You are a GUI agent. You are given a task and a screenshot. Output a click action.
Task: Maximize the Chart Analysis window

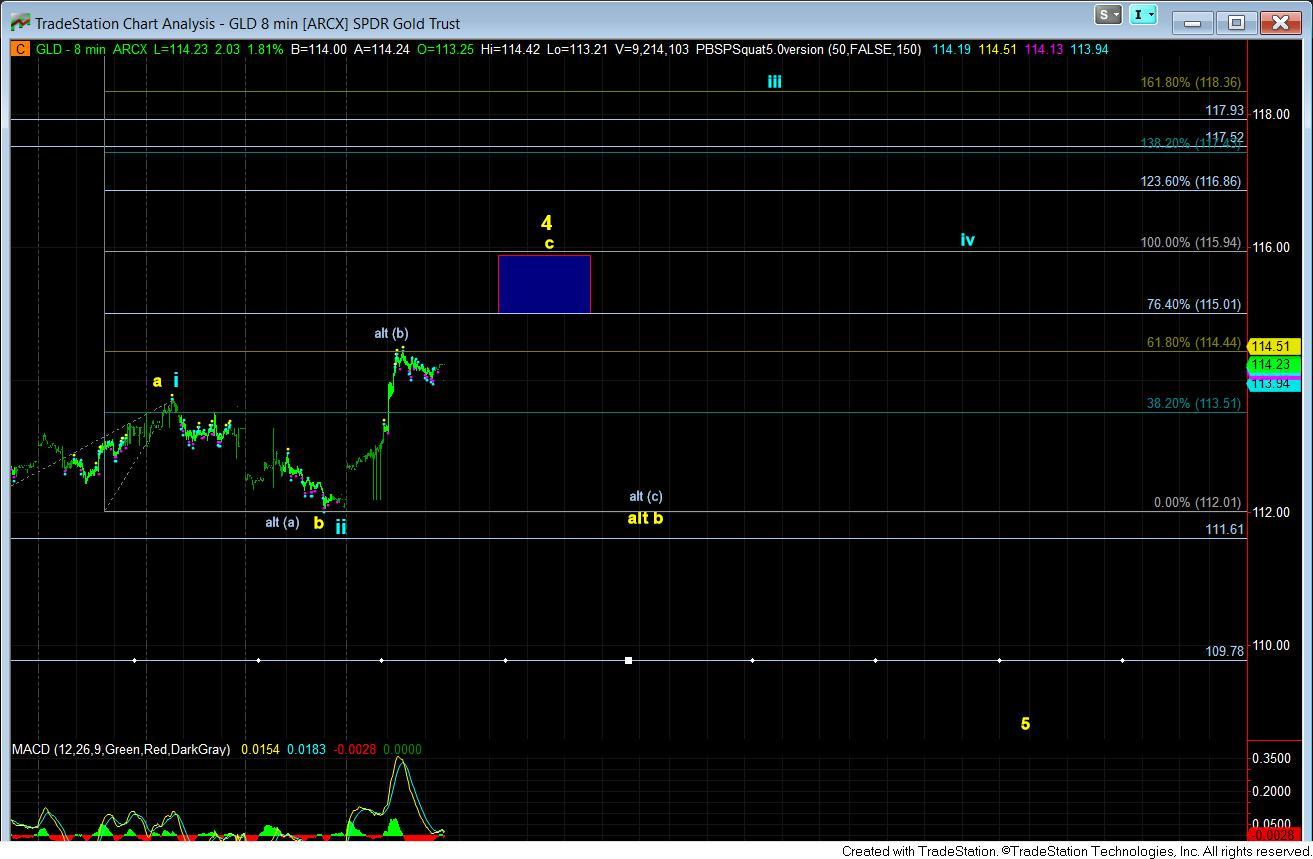tap(1236, 22)
